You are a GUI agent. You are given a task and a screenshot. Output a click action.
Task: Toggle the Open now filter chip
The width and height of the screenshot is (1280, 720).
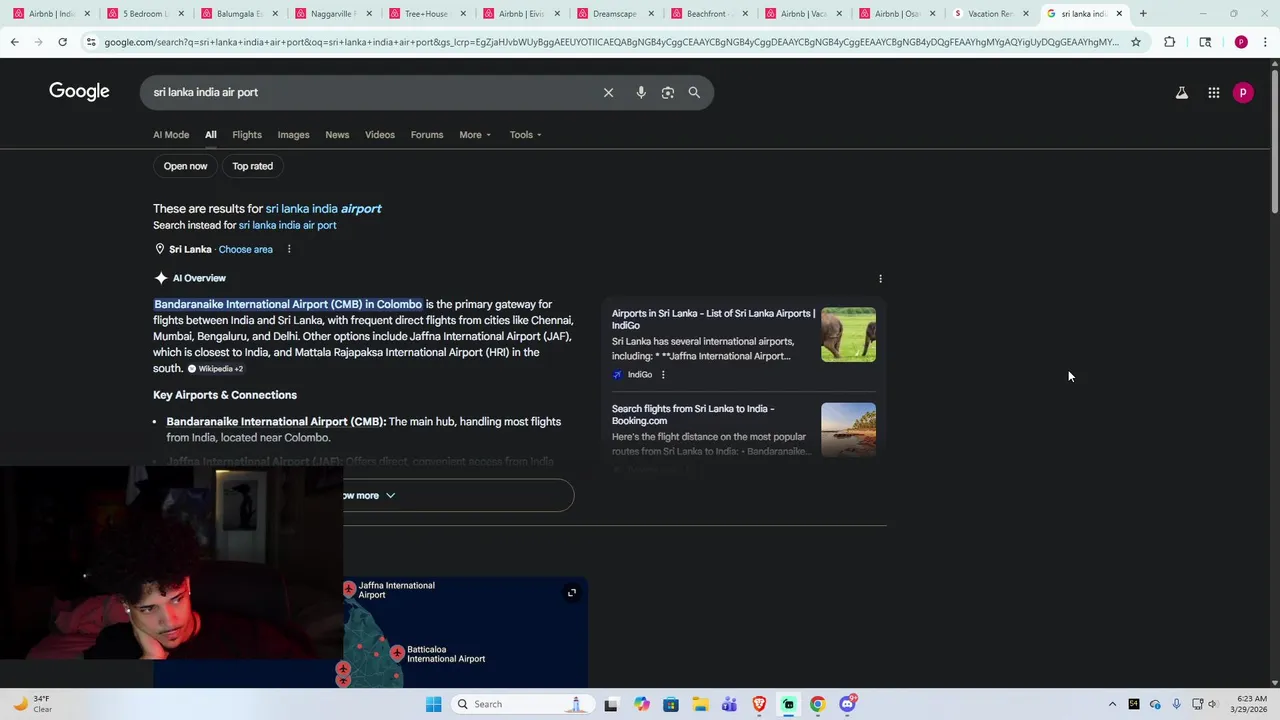point(185,166)
